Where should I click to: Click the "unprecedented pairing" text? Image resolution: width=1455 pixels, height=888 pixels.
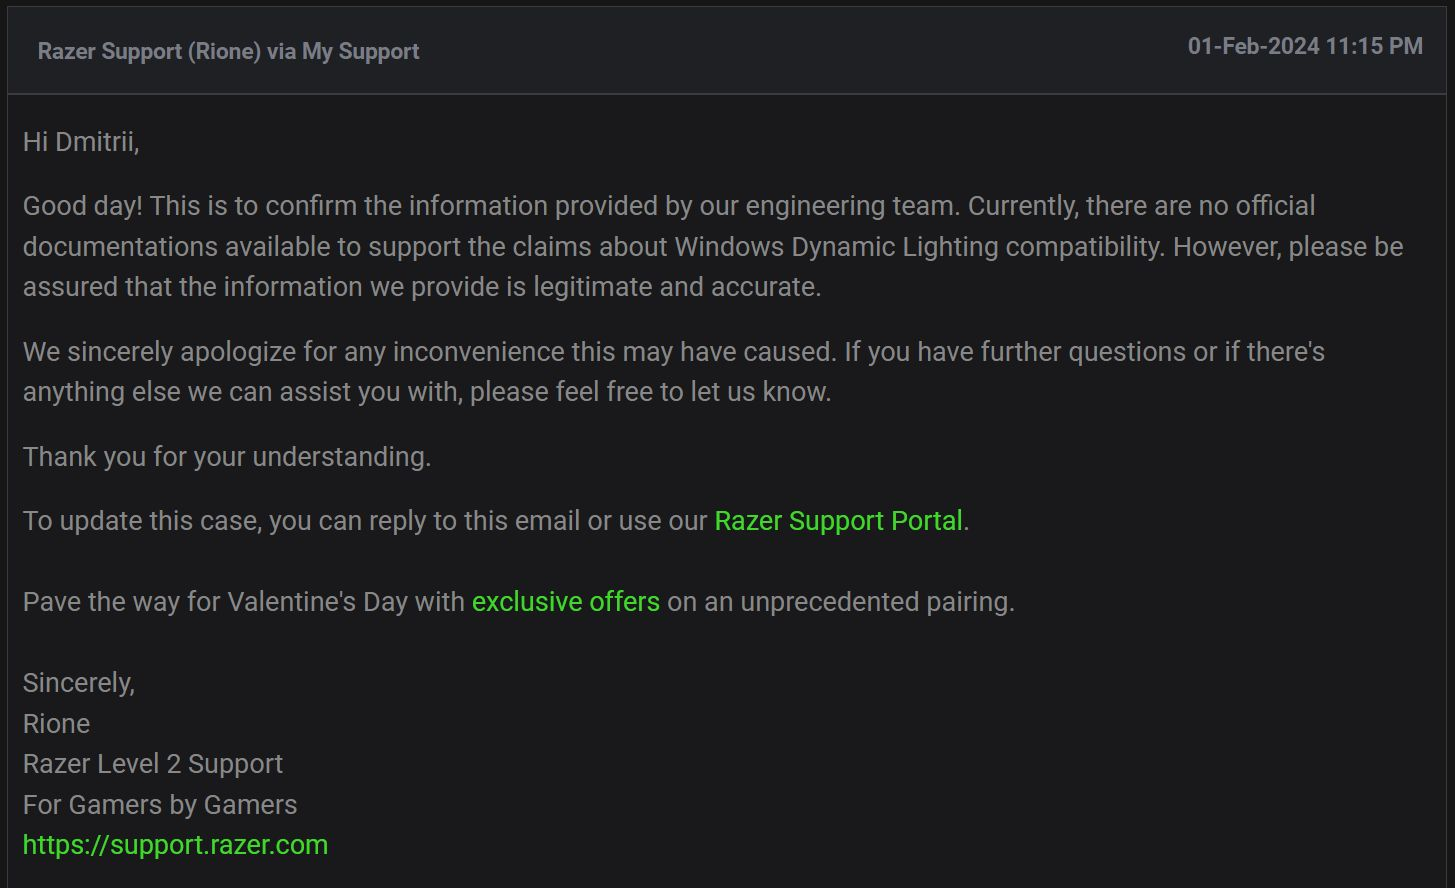[x=877, y=602]
